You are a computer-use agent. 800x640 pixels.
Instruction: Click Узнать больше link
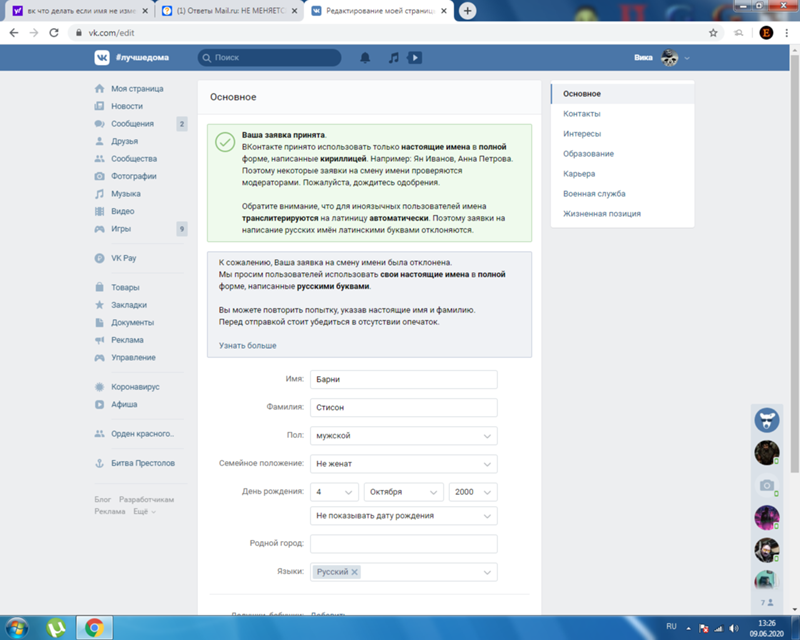coord(247,346)
